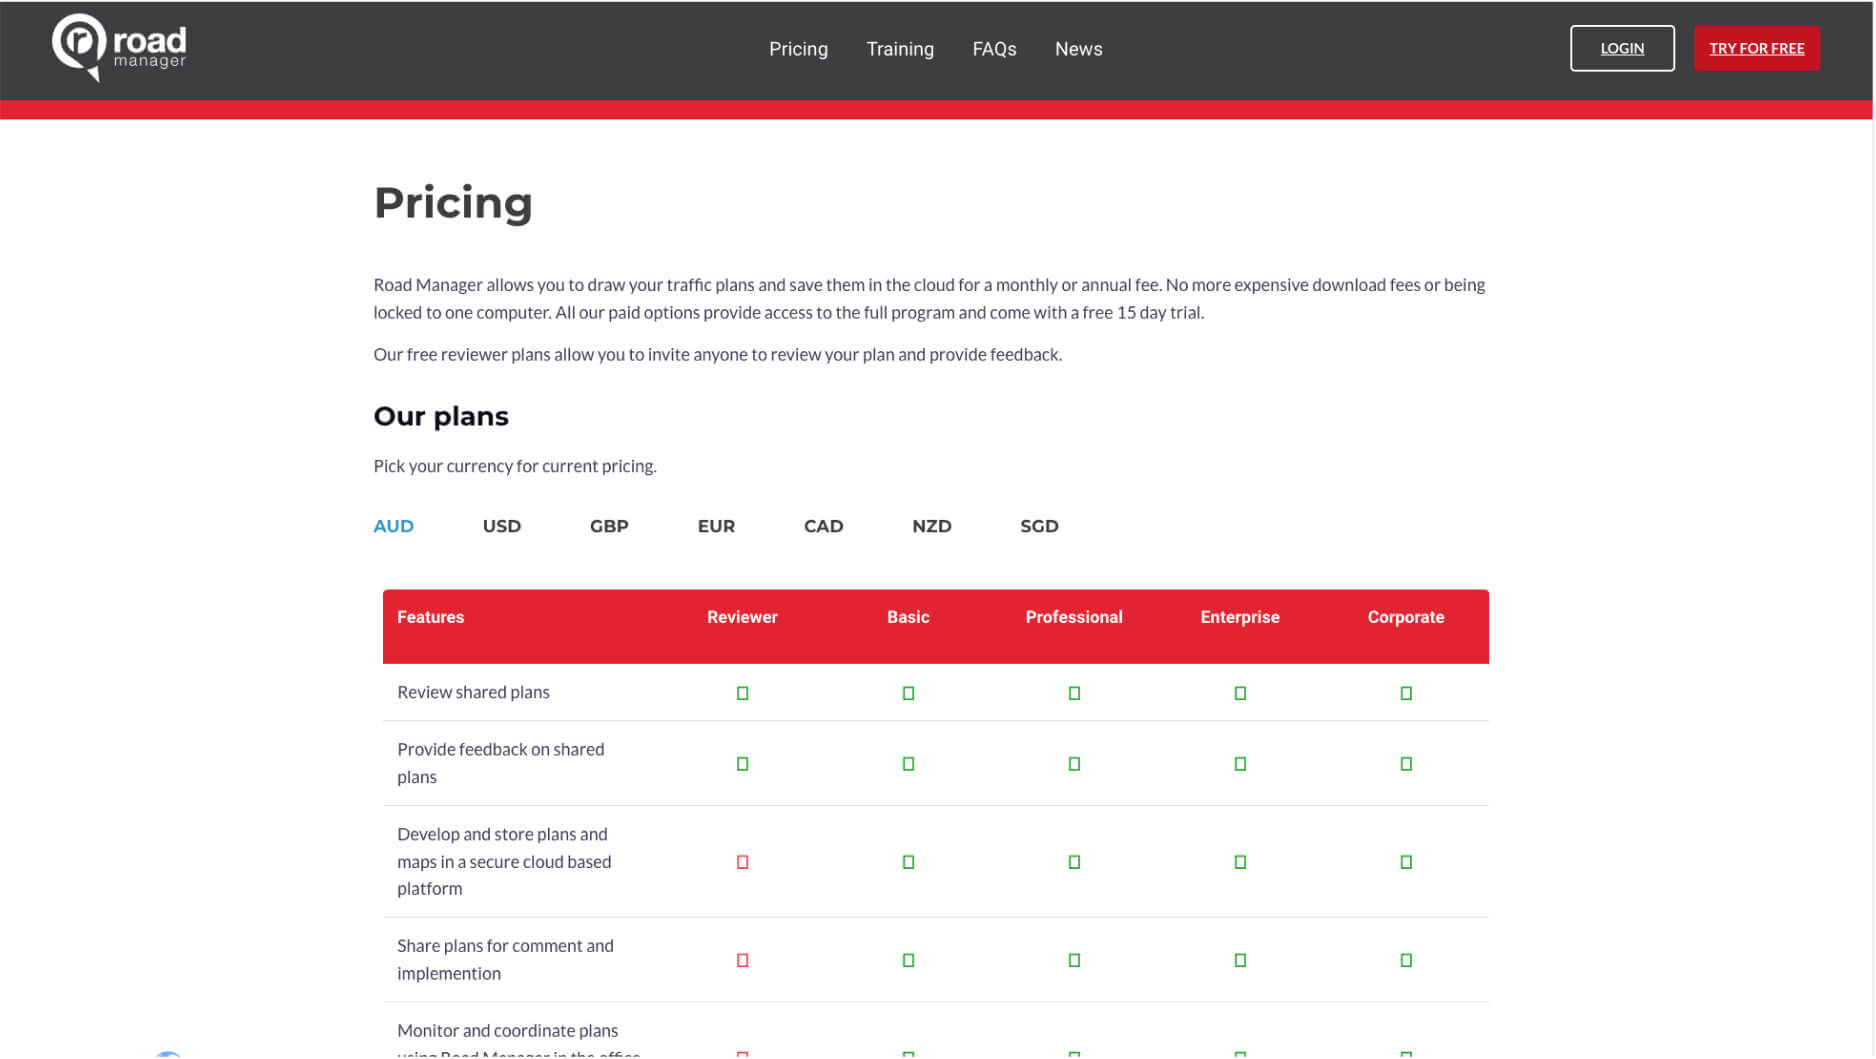Screen dimensions: 1876x1059
Task: Open the News page
Action: pos(1077,49)
